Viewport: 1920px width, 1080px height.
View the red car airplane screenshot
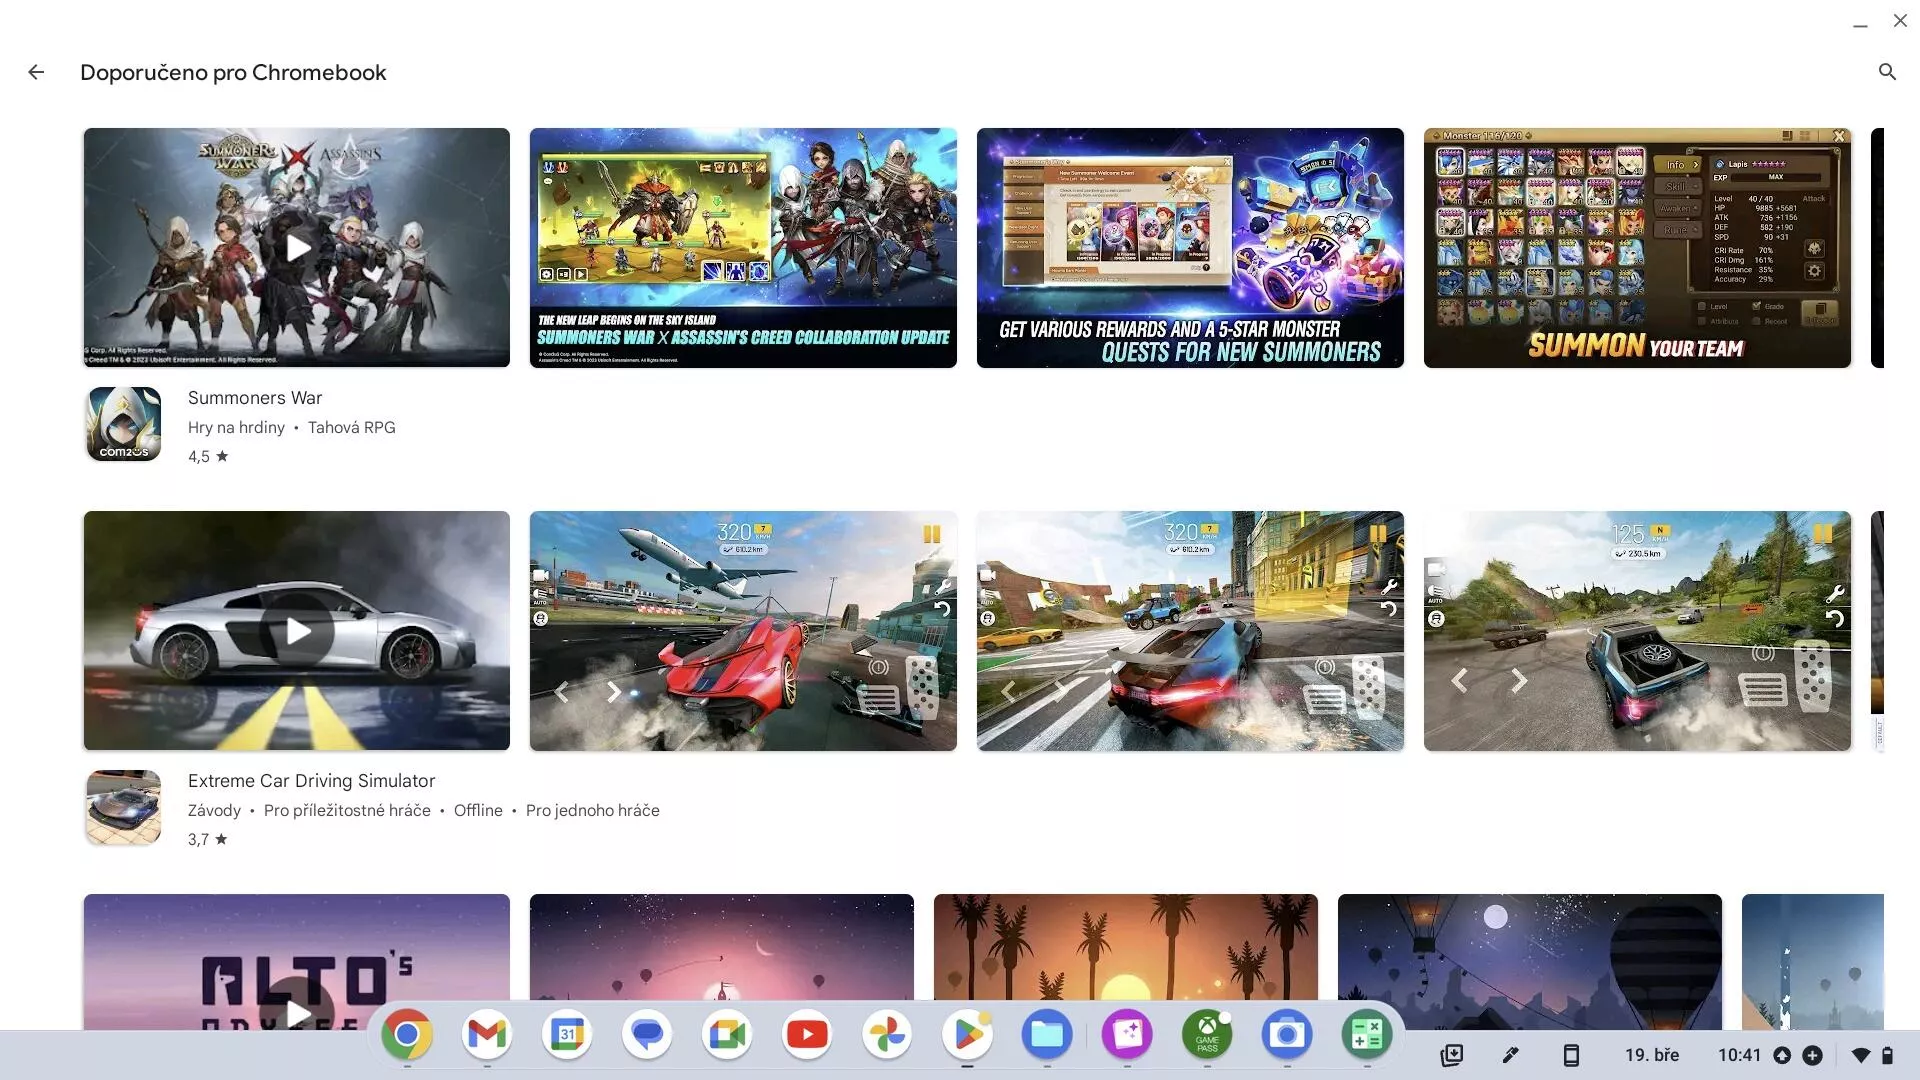click(743, 631)
